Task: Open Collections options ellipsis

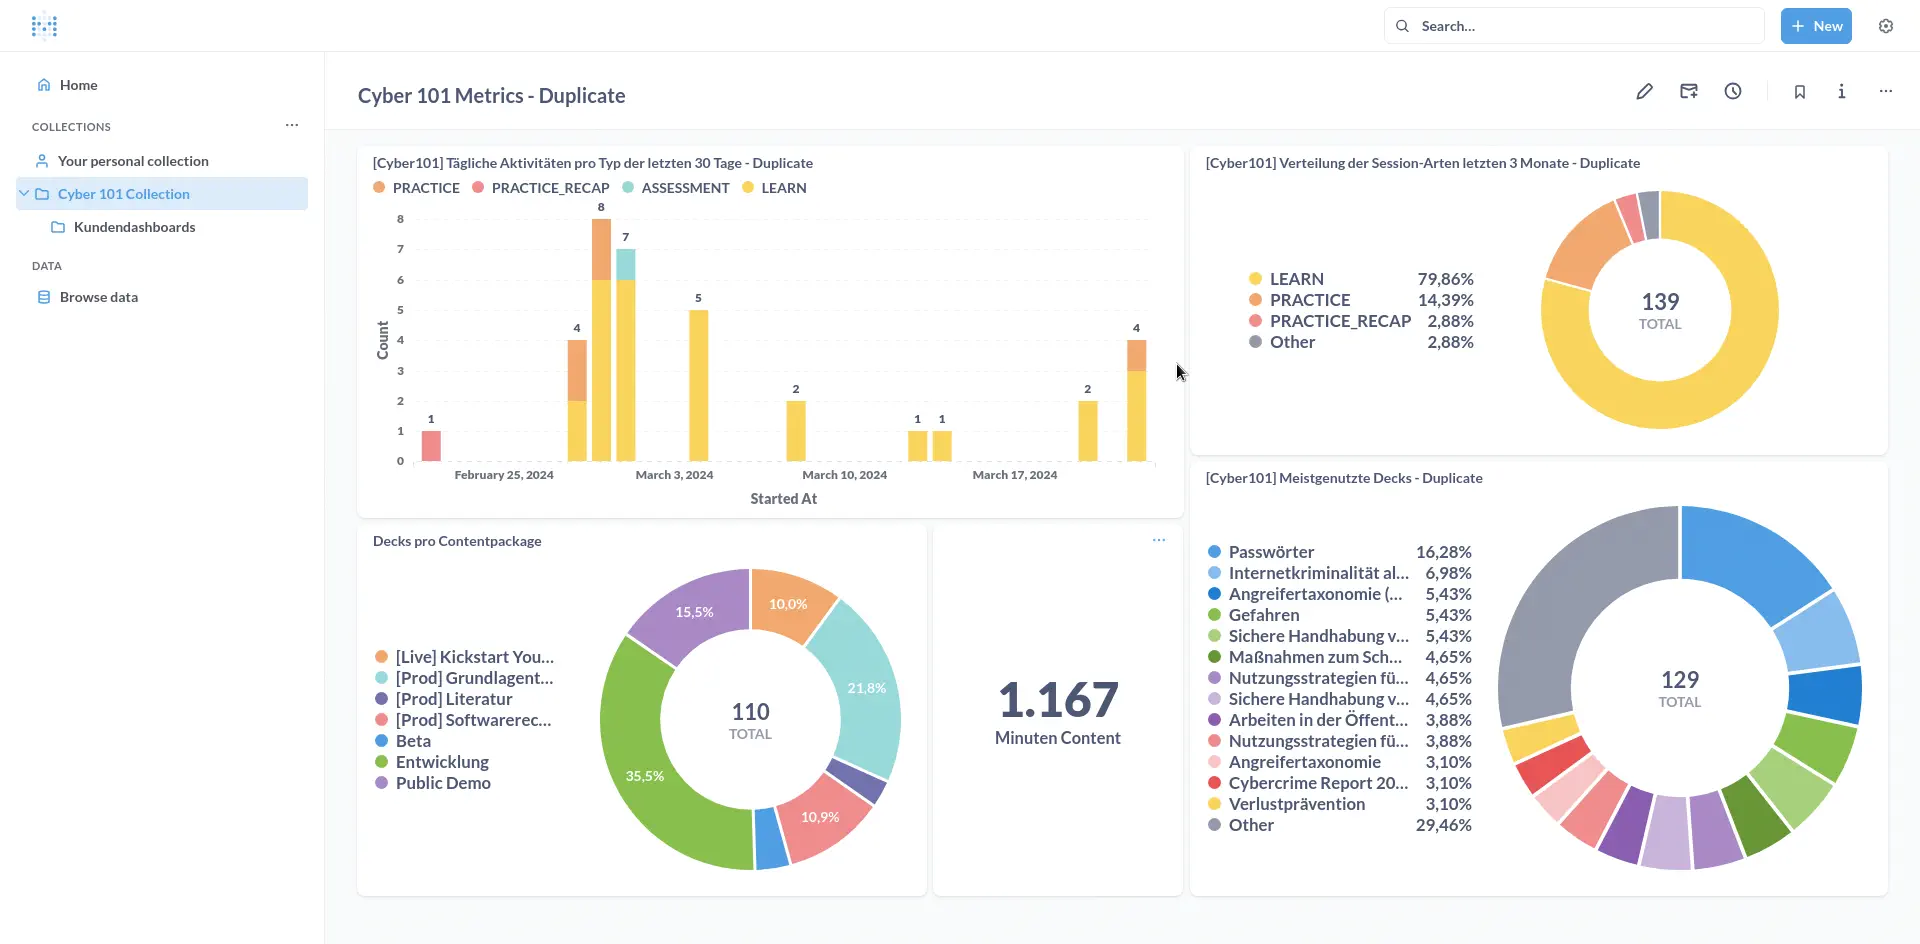Action: point(292,126)
